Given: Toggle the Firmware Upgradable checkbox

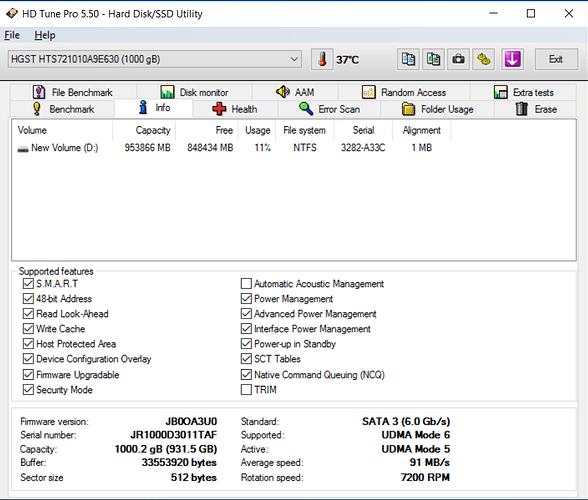Looking at the screenshot, I should pos(28,374).
